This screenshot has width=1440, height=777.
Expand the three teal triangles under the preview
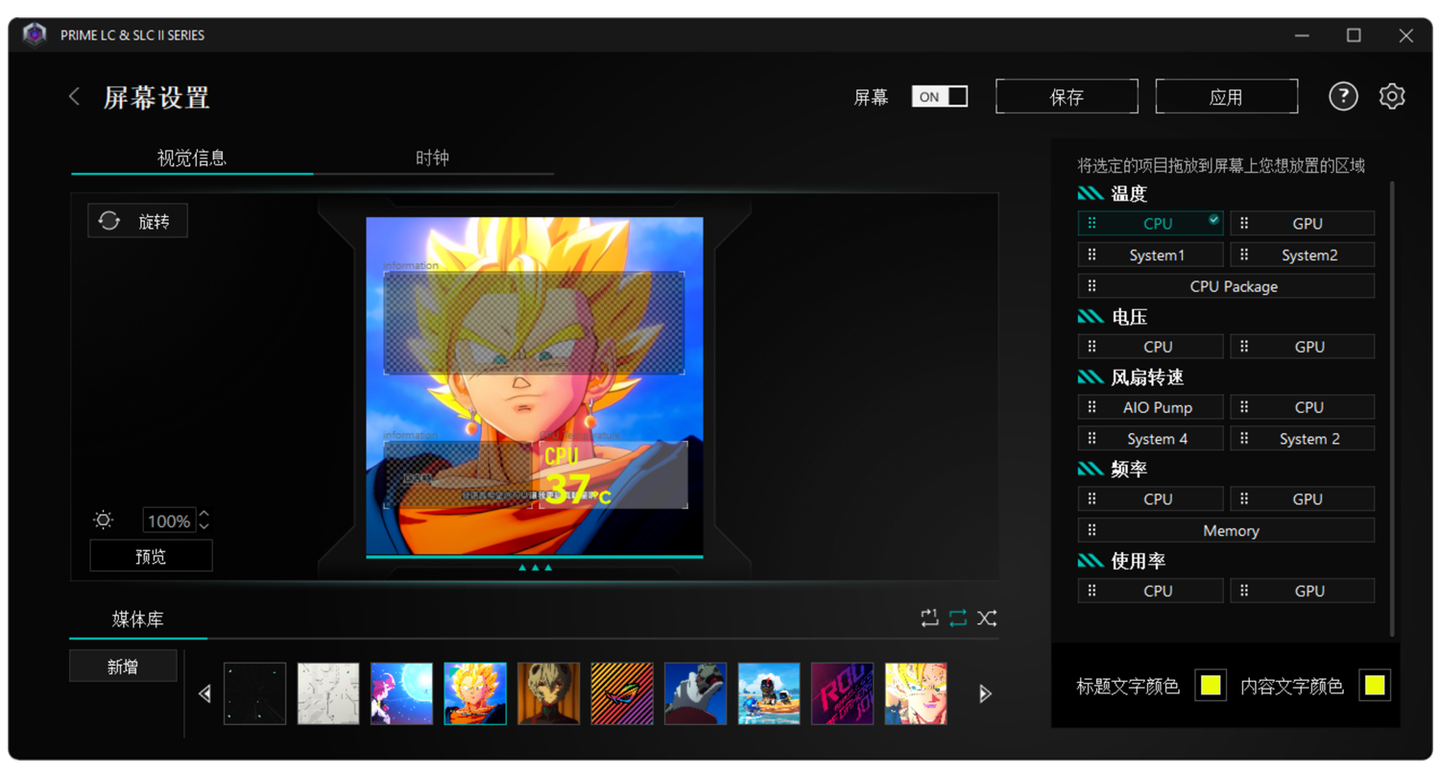[535, 567]
